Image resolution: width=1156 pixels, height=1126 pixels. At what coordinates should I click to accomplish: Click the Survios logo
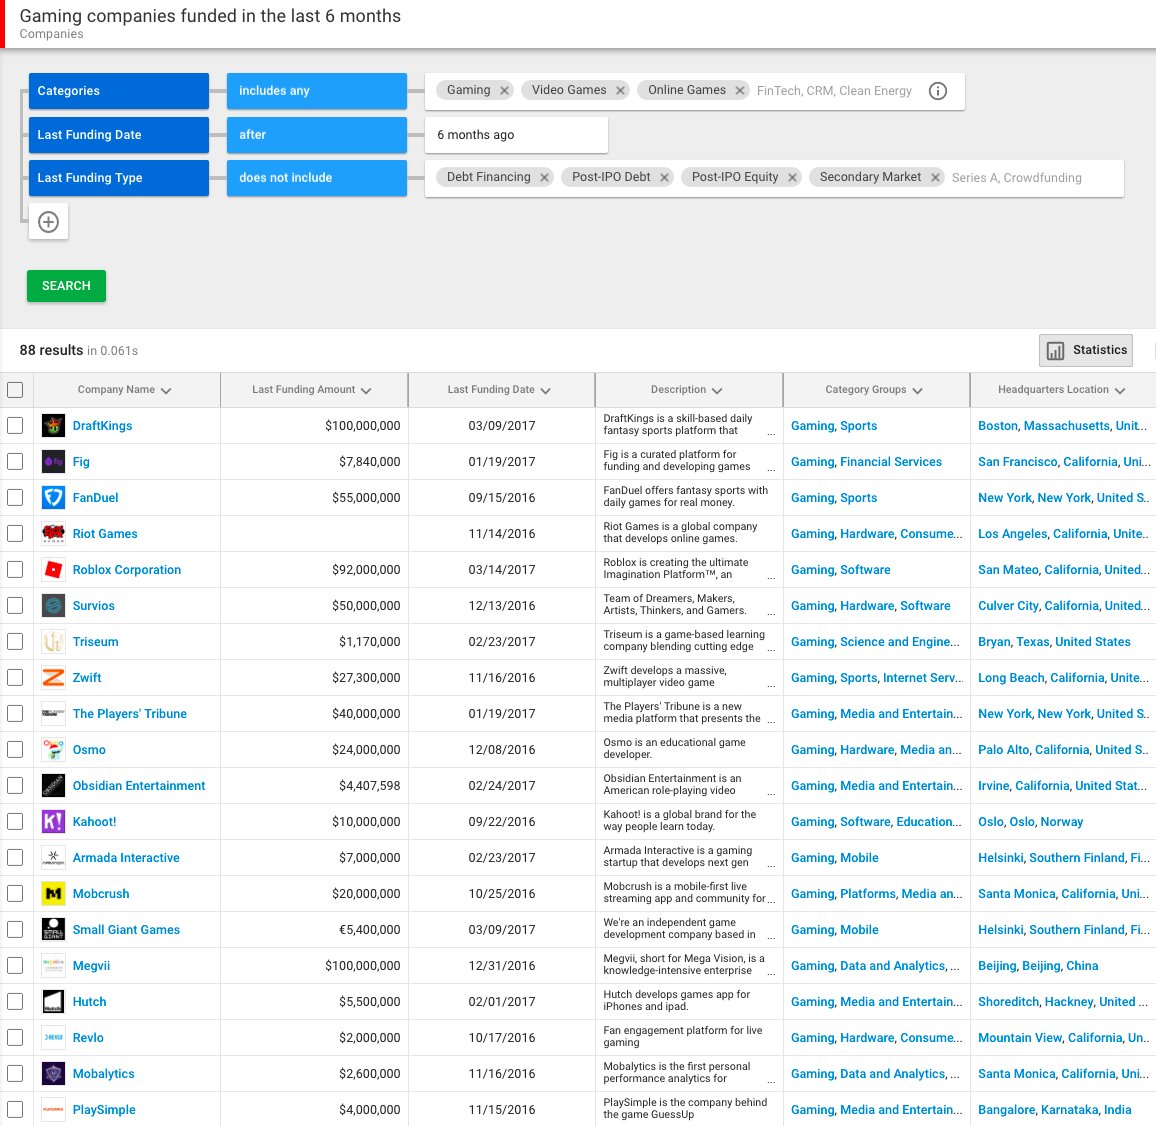point(53,606)
